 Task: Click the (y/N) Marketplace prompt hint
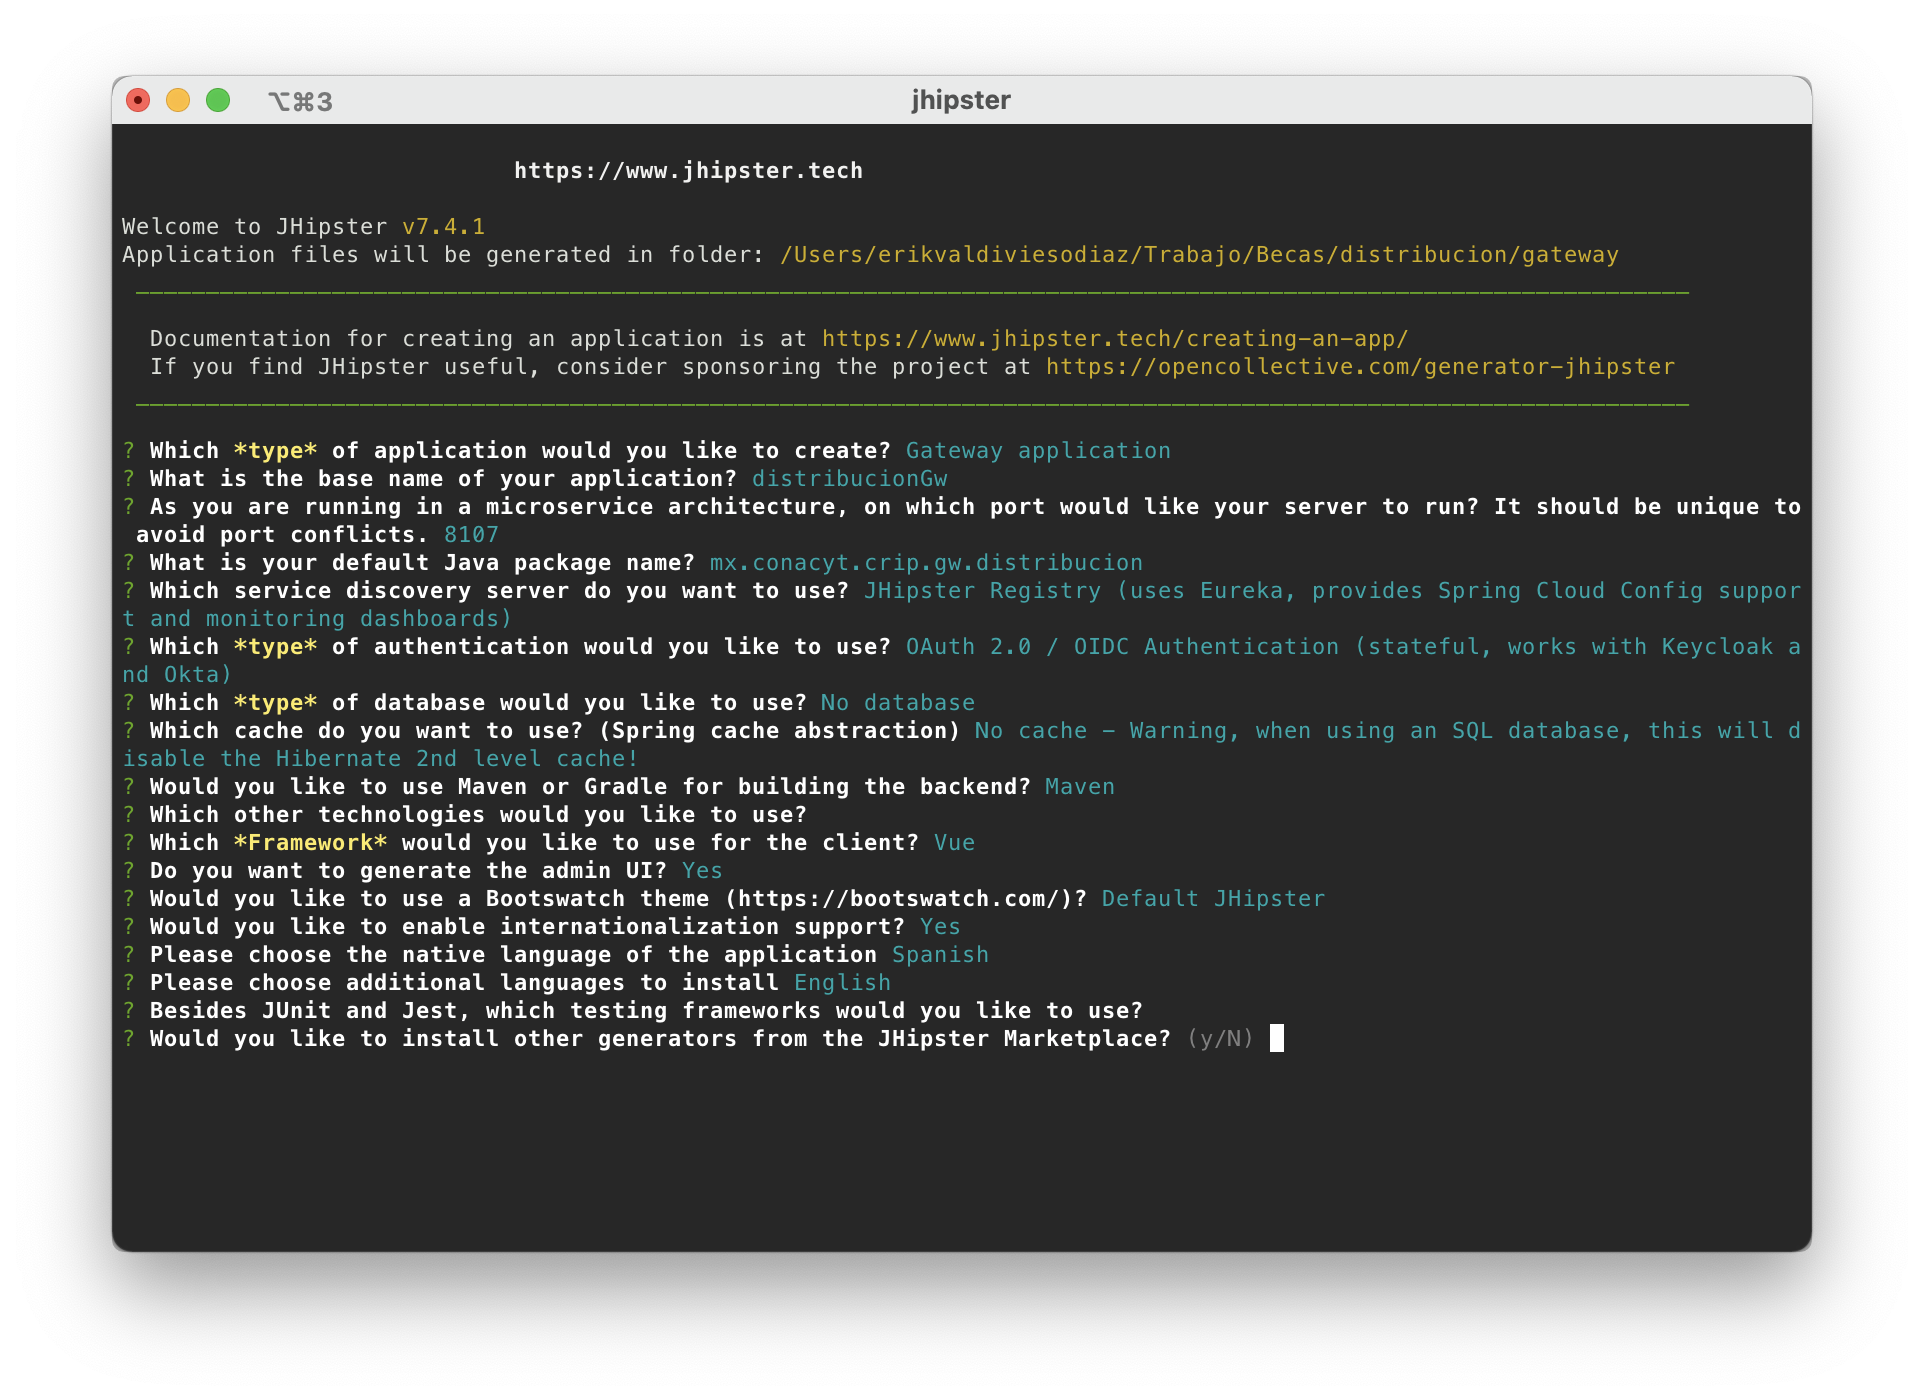click(x=1220, y=1039)
